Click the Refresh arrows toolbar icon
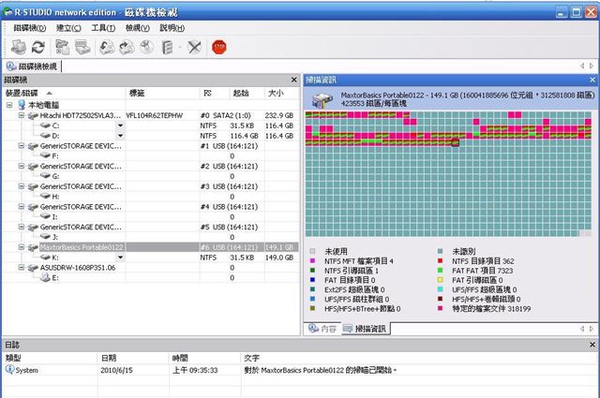This screenshot has height=398, width=600. click(38, 47)
